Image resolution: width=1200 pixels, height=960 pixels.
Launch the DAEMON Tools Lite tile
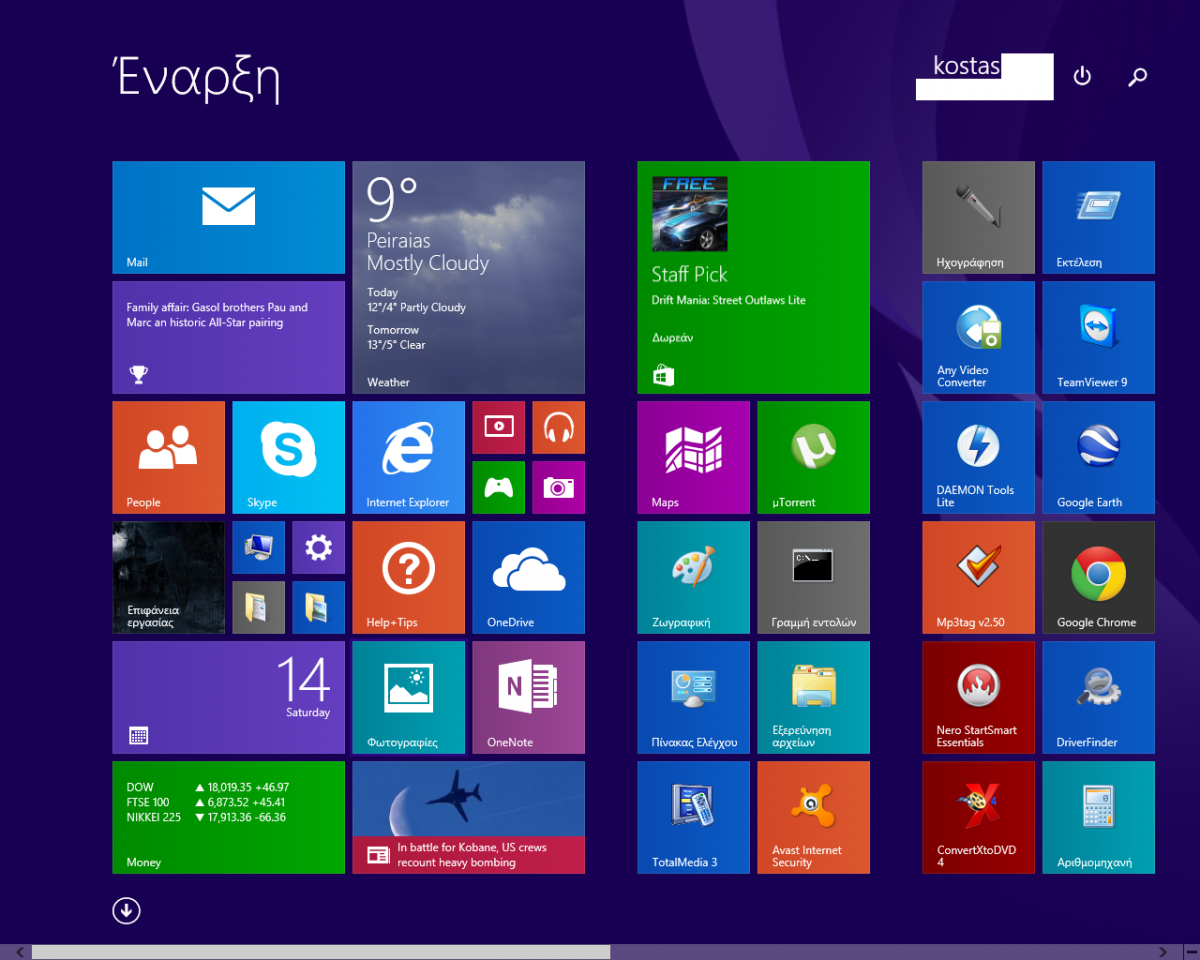(978, 457)
